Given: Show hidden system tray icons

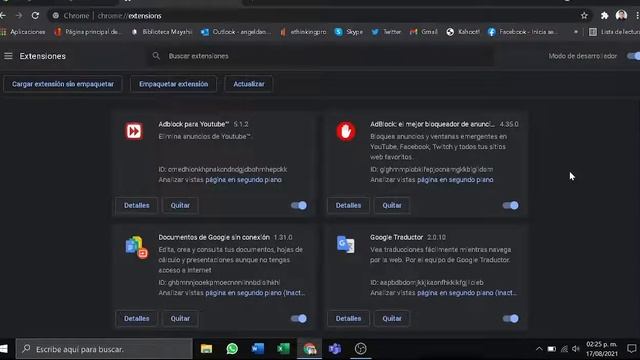Looking at the screenshot, I should coord(539,349).
